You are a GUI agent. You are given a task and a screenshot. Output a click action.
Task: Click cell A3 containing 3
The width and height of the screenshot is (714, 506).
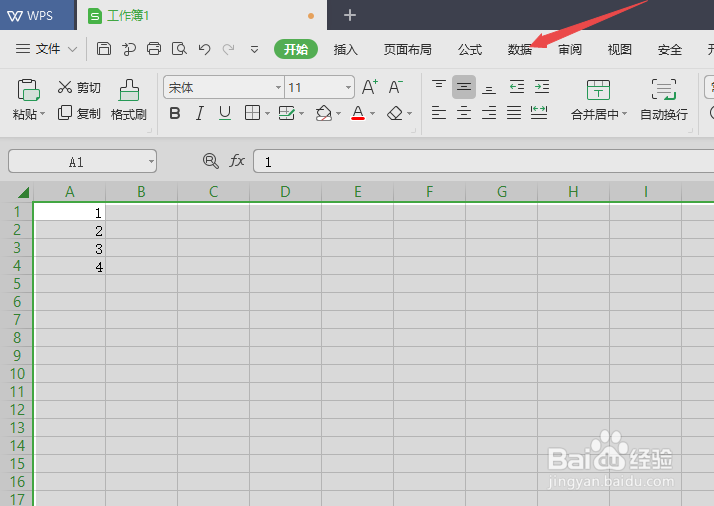click(70, 248)
